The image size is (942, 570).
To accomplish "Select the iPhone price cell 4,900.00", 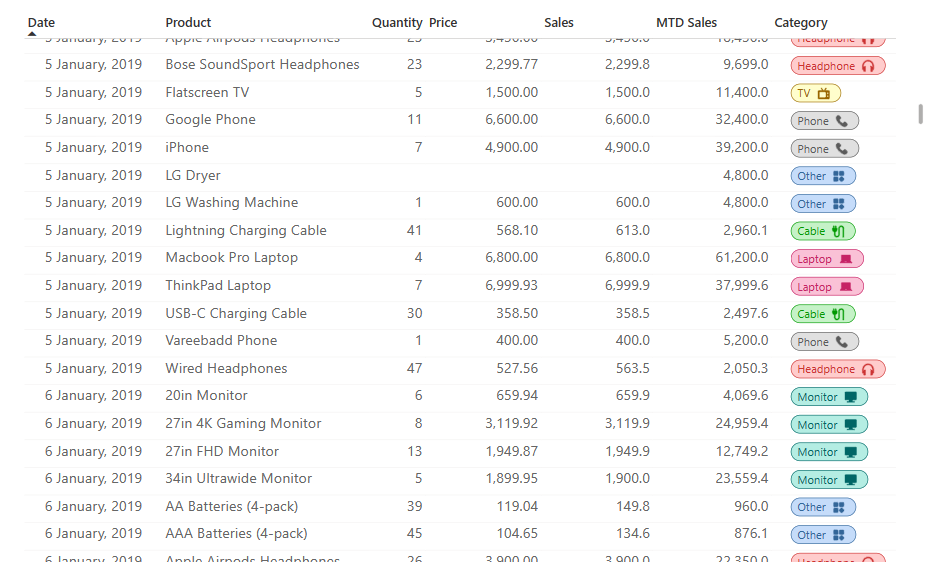I will [511, 147].
